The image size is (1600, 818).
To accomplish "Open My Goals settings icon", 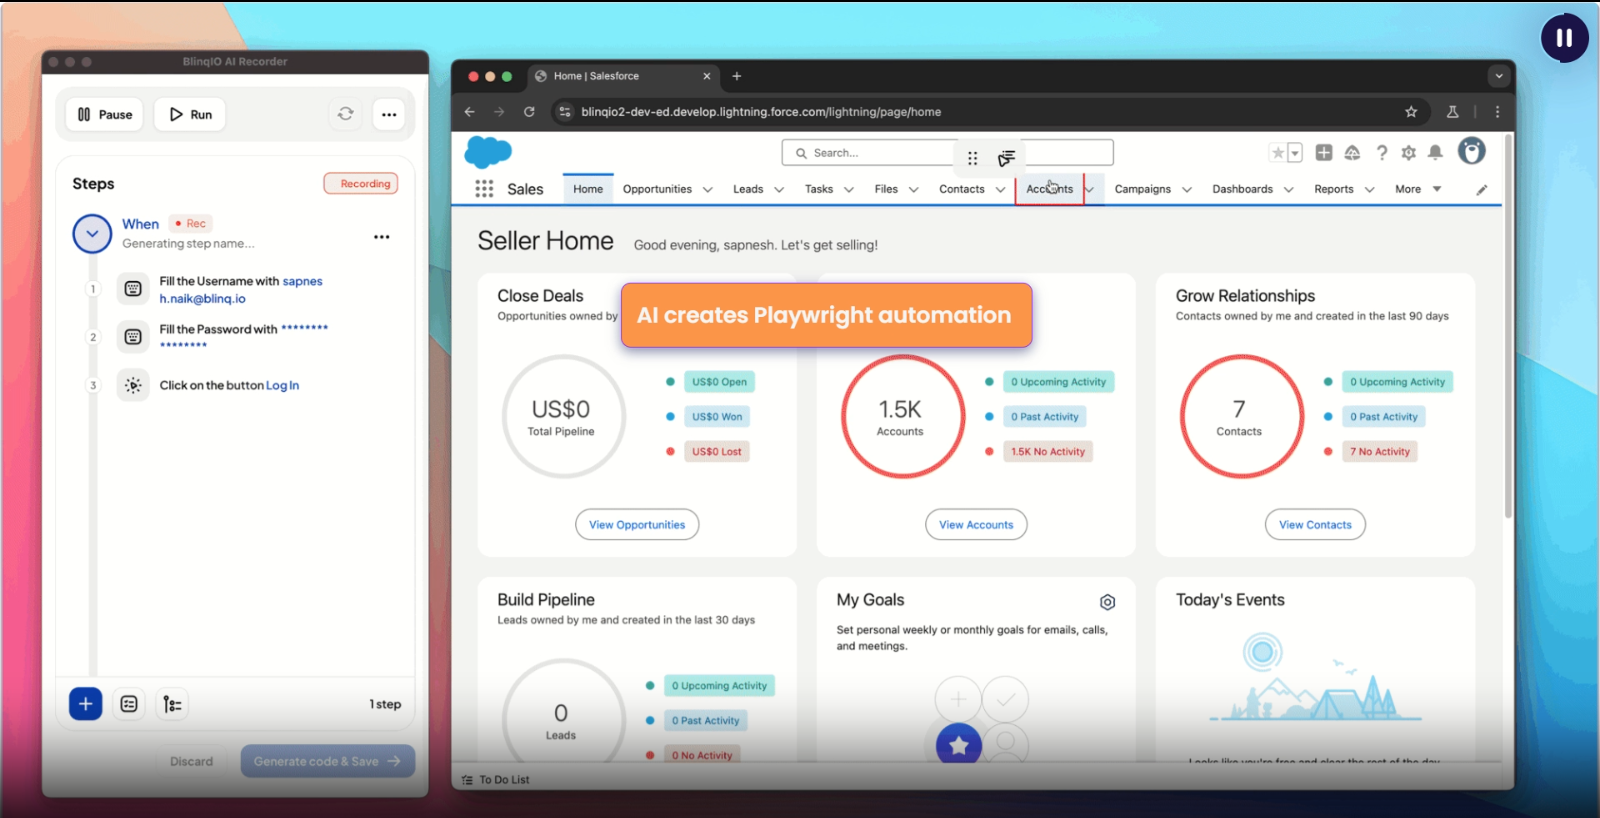I will tap(1107, 602).
